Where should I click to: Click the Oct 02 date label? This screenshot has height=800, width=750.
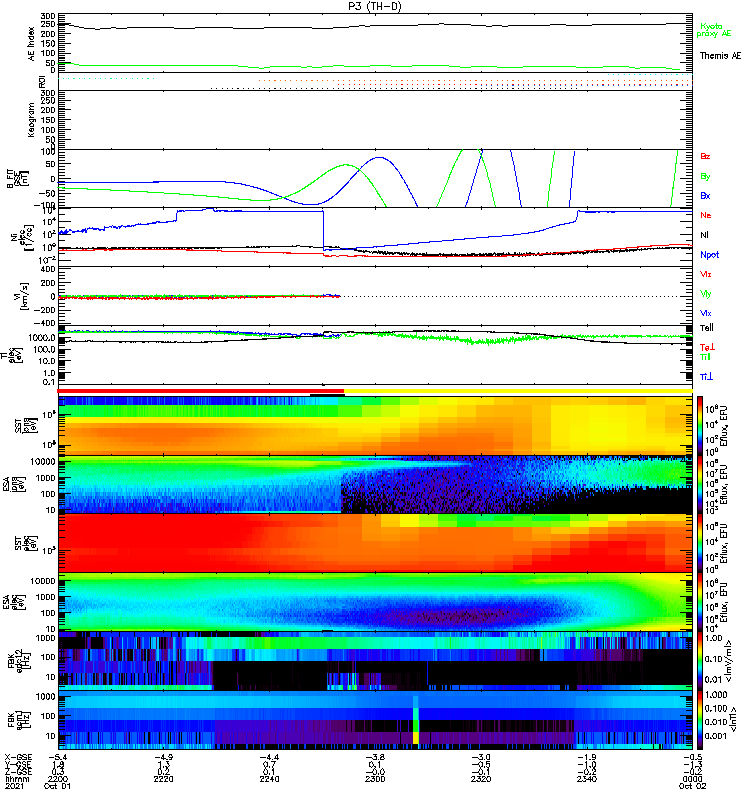pyautogui.click(x=692, y=786)
